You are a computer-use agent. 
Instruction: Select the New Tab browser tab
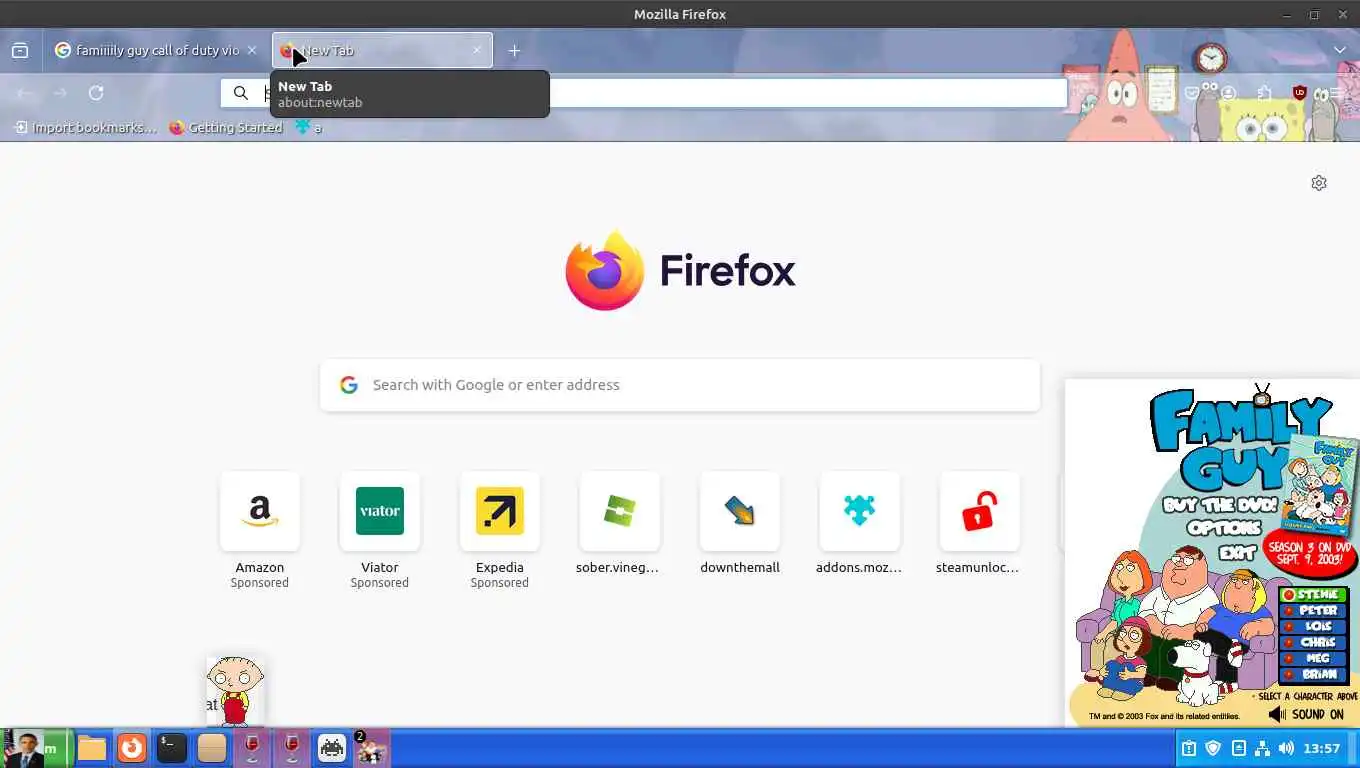point(382,50)
